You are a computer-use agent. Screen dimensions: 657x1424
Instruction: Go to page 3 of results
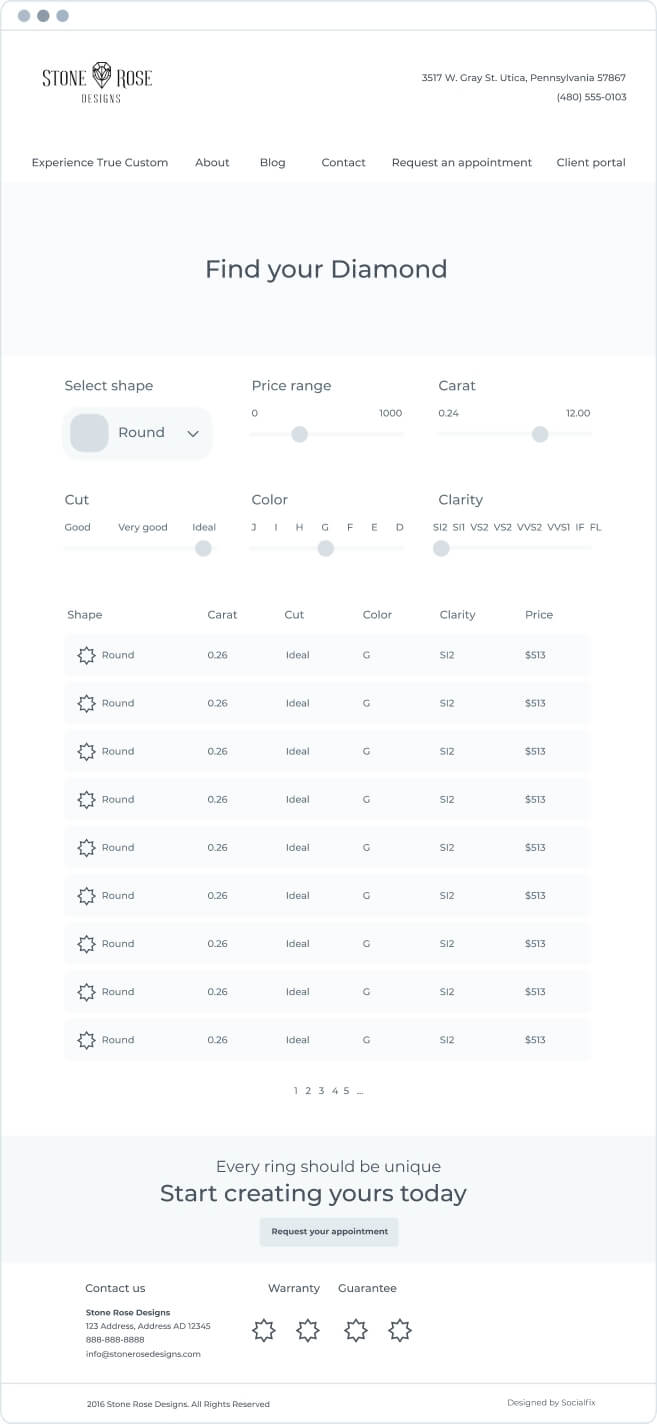[x=321, y=1091]
